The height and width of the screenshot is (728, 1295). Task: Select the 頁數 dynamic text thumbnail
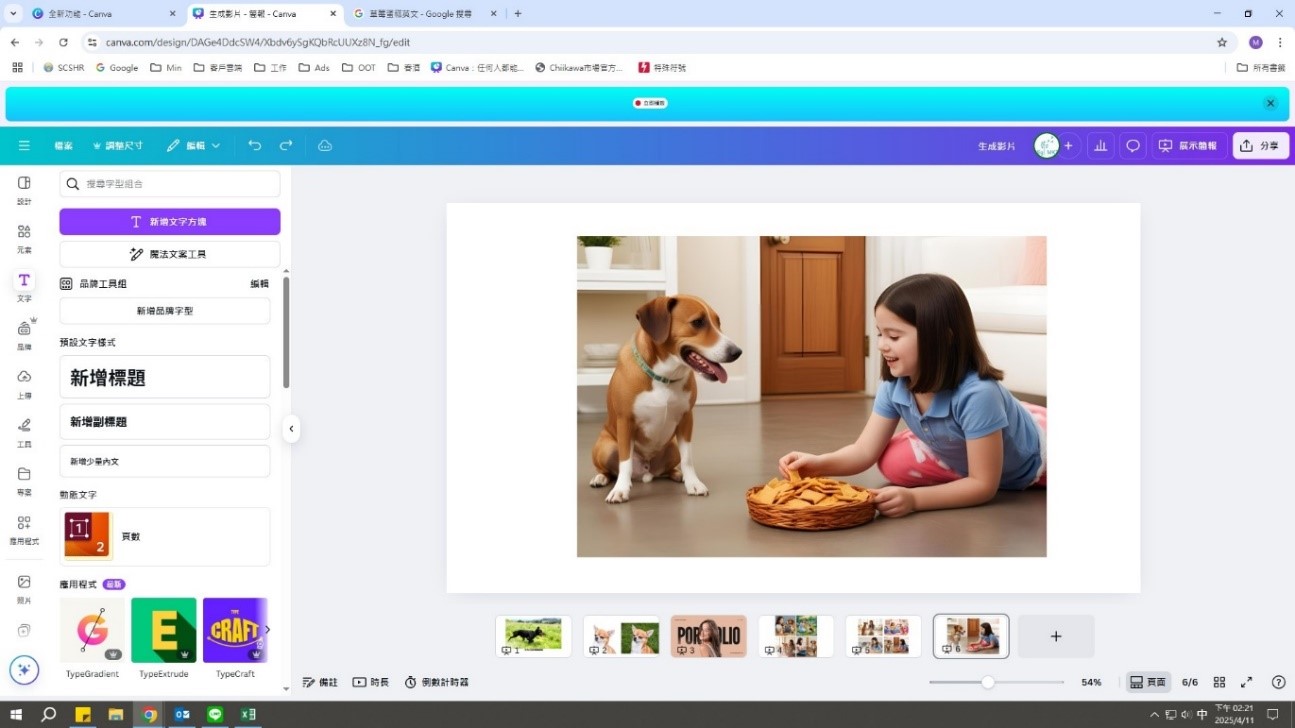click(x=88, y=536)
